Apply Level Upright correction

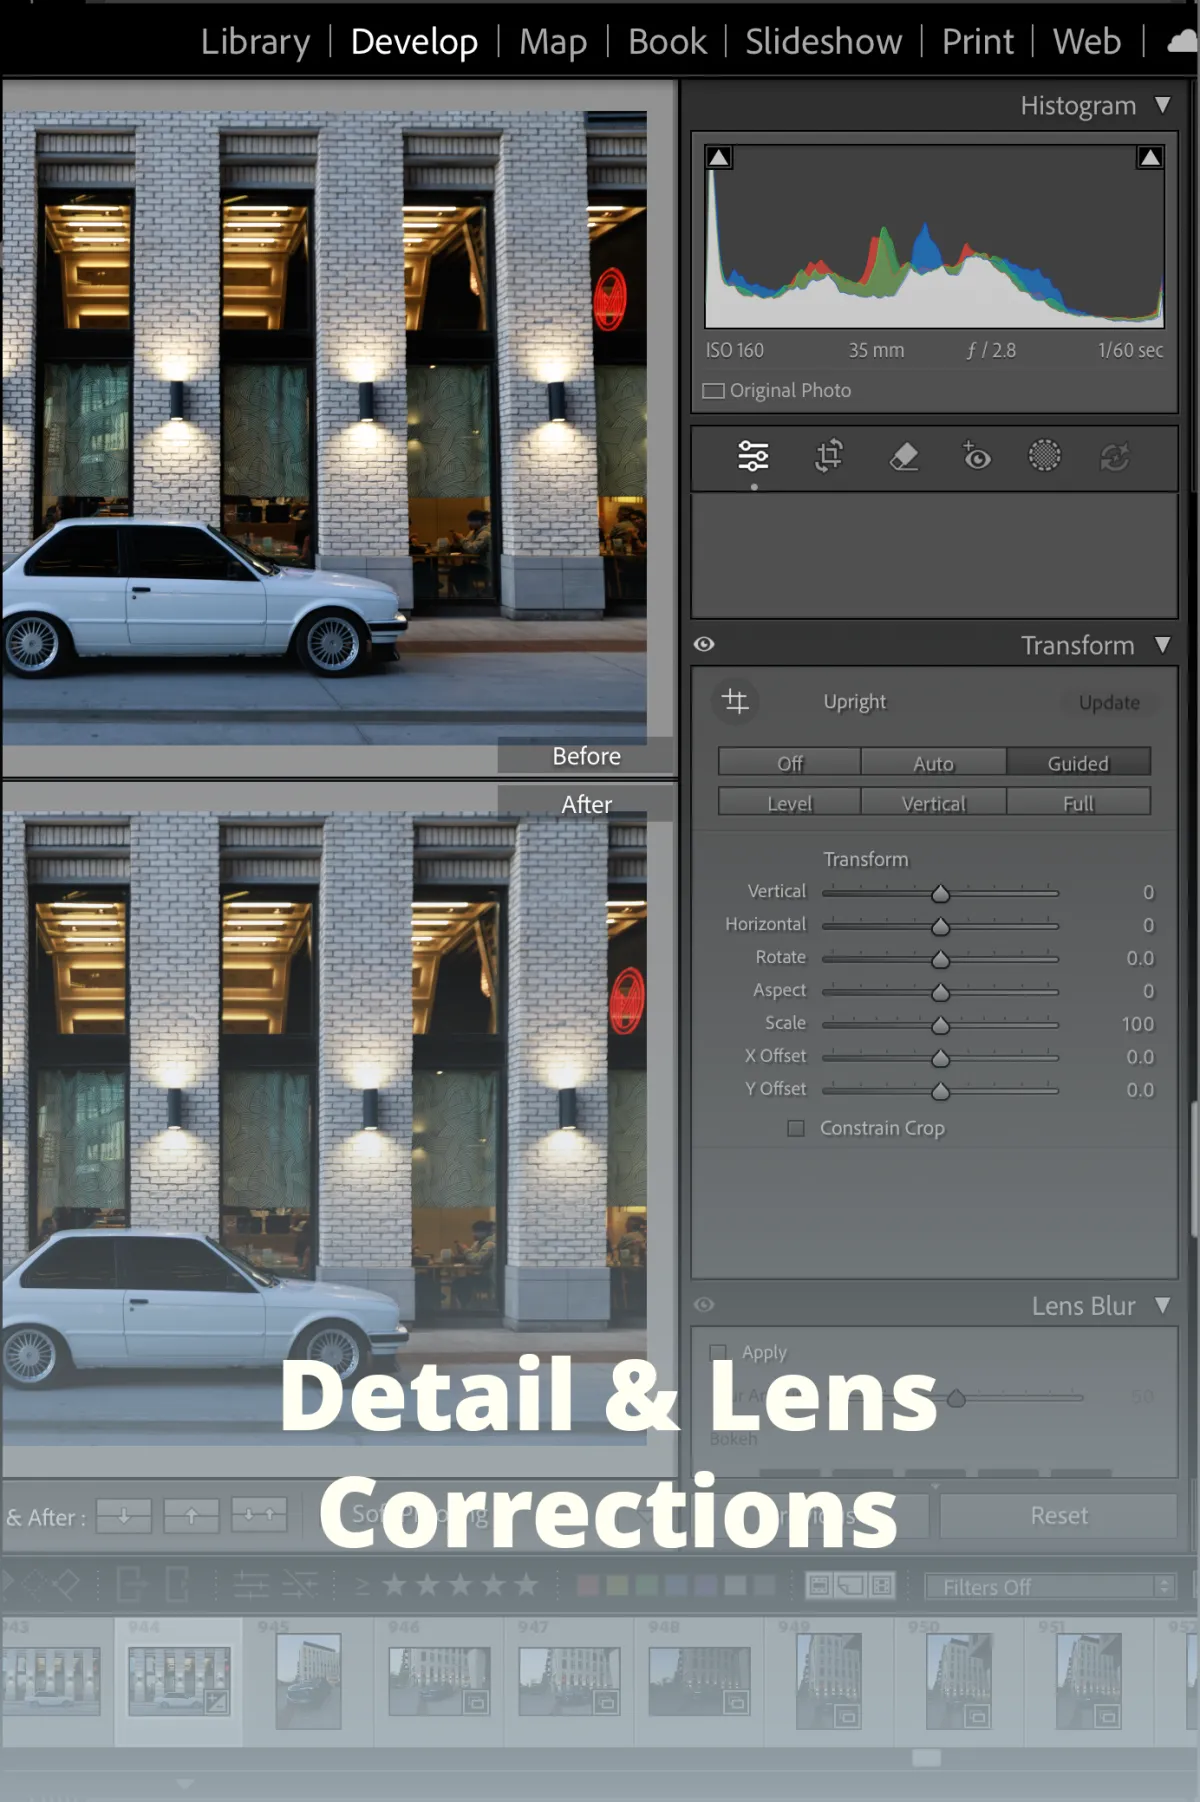(789, 802)
